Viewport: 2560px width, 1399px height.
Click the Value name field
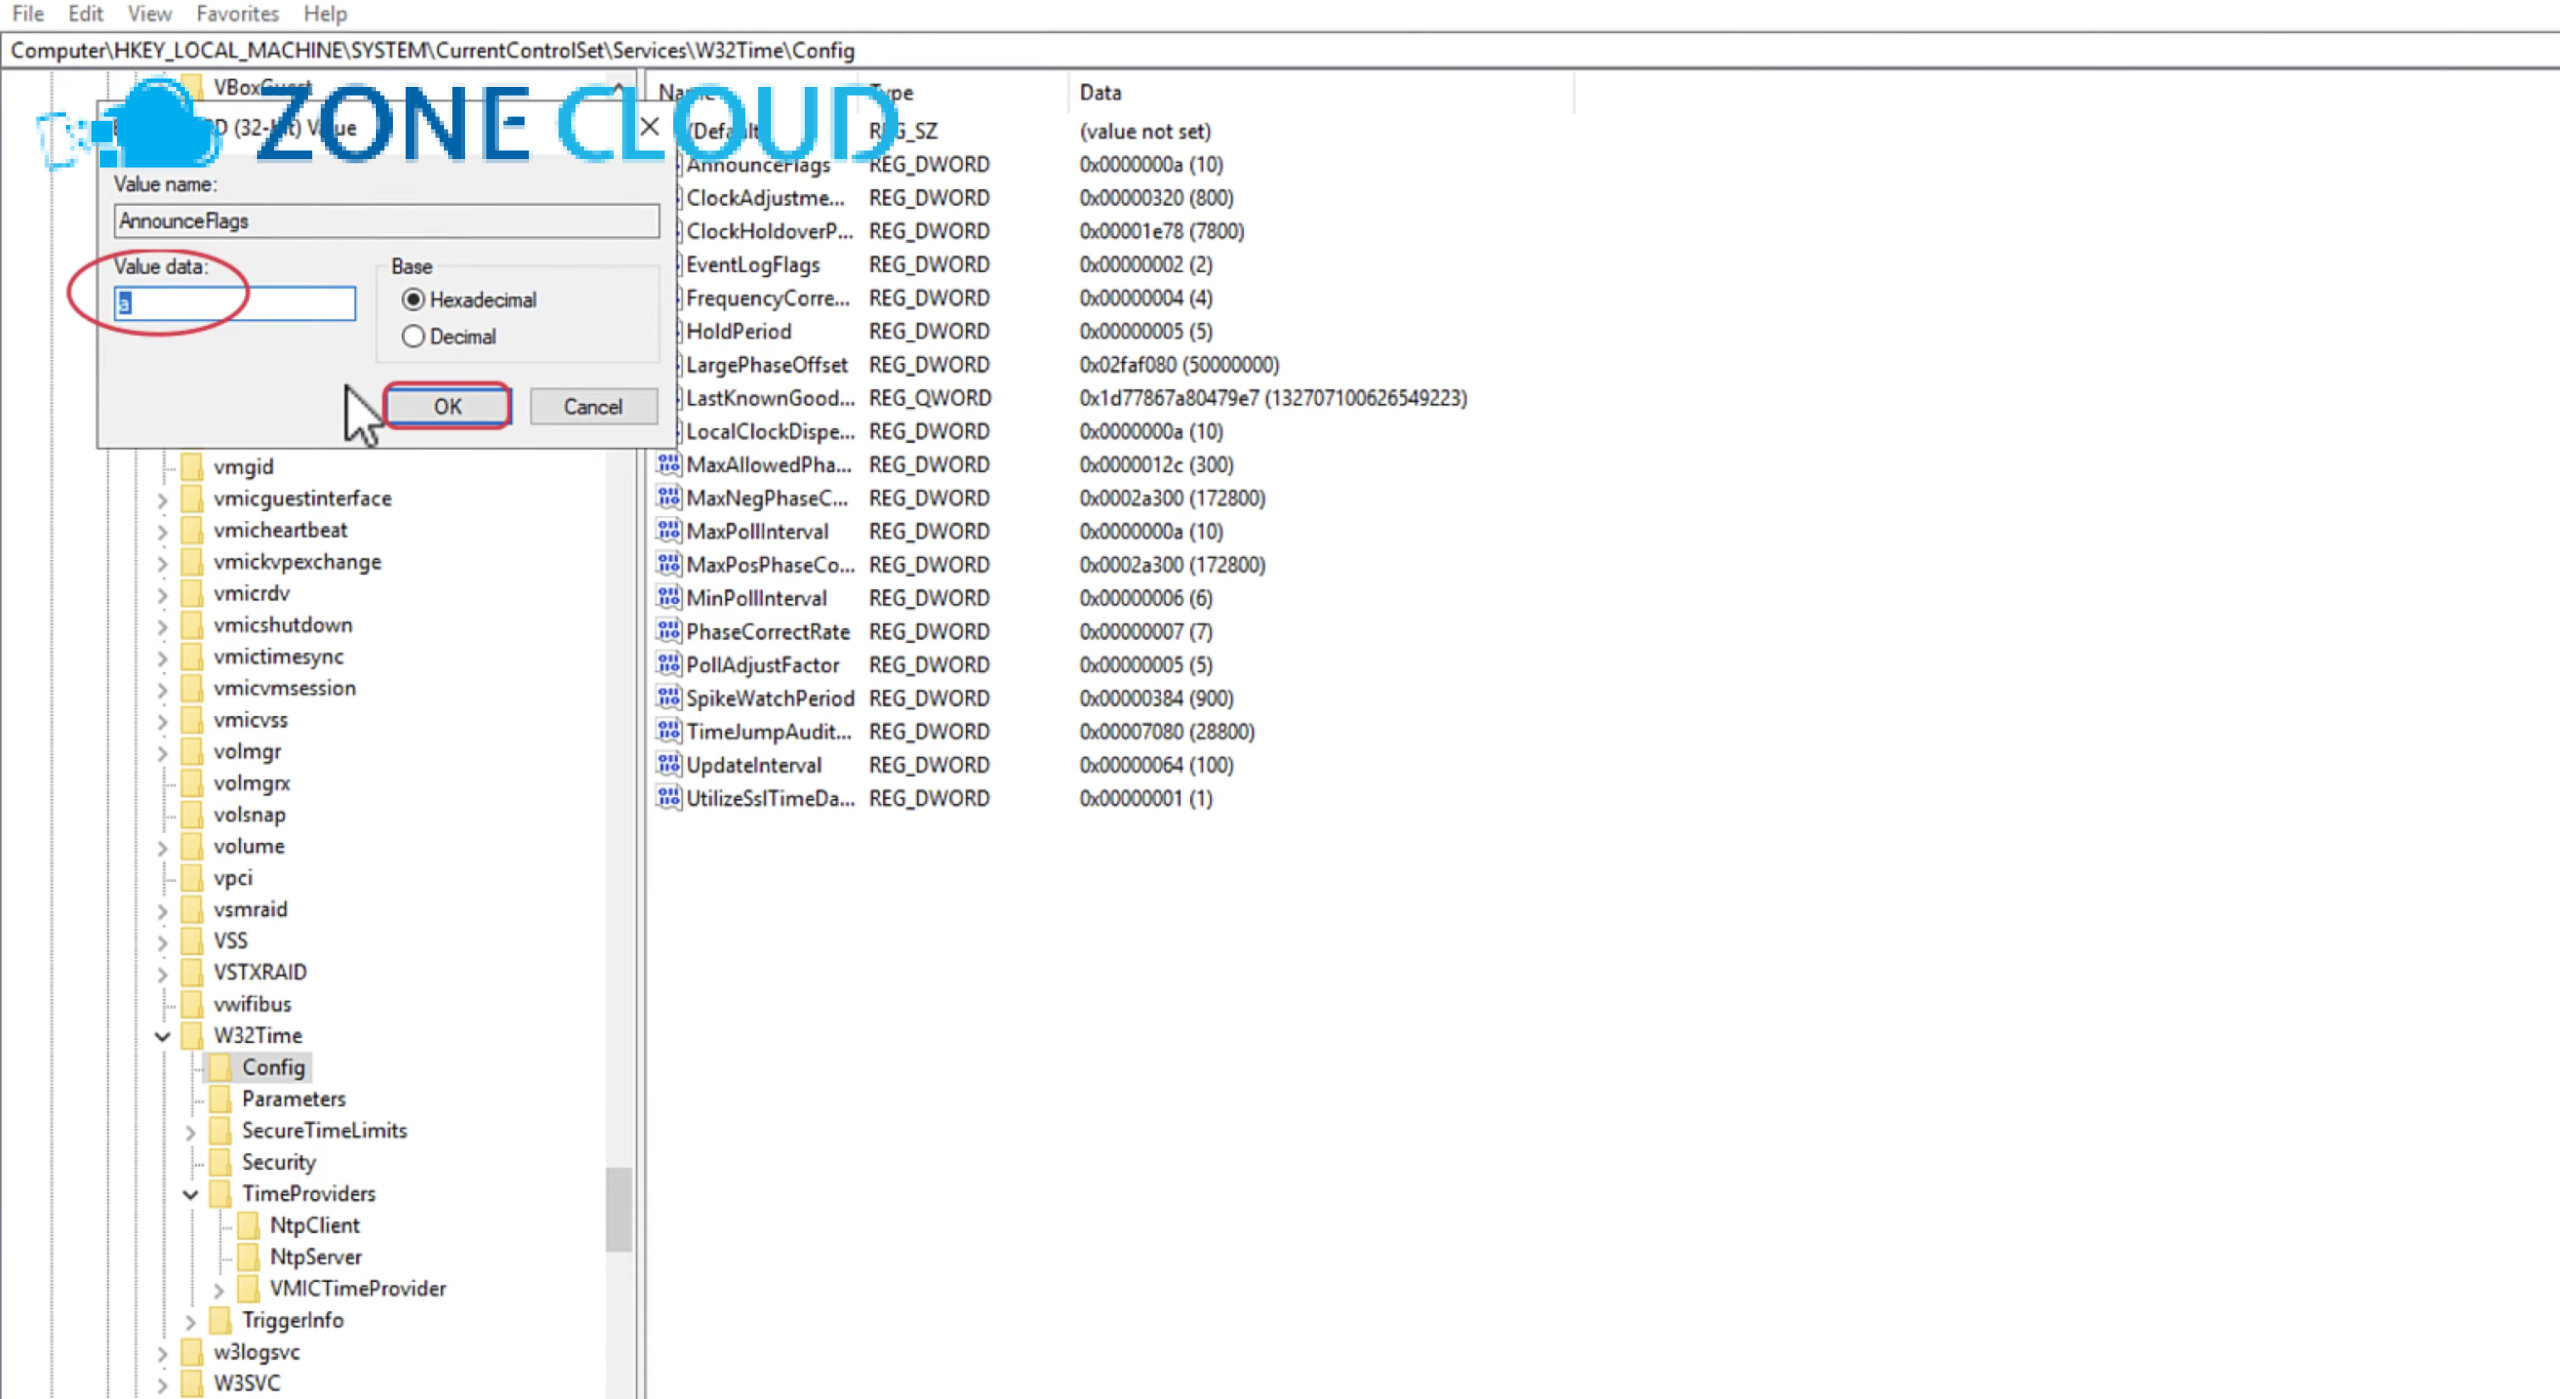pos(386,221)
